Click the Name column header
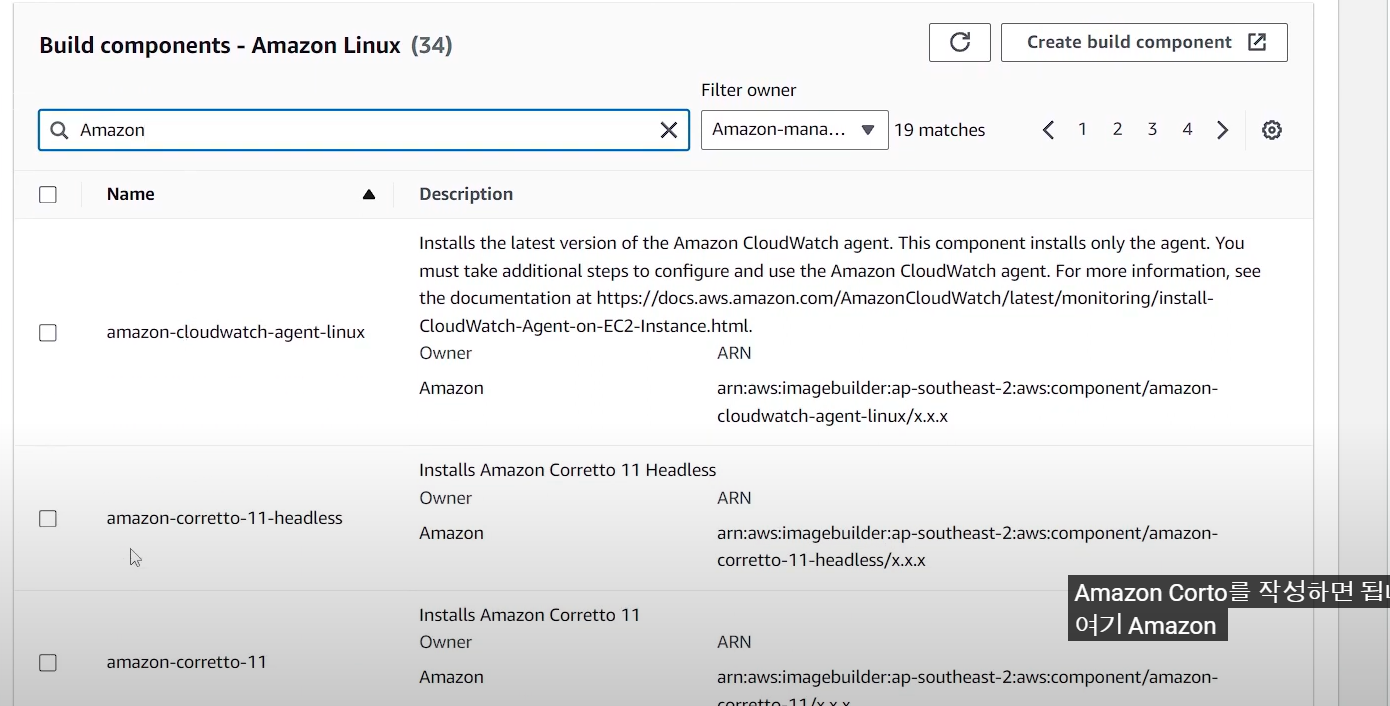The height and width of the screenshot is (706, 1390). (x=131, y=194)
